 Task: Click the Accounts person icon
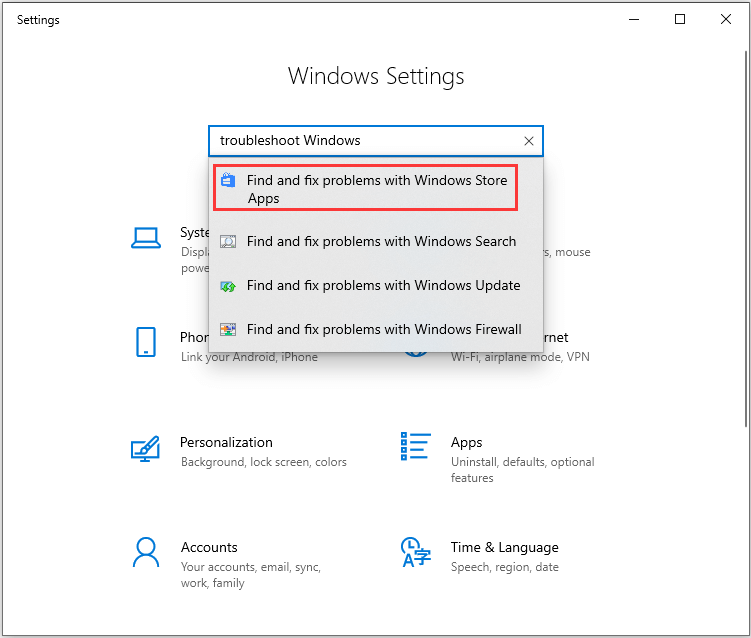(146, 552)
